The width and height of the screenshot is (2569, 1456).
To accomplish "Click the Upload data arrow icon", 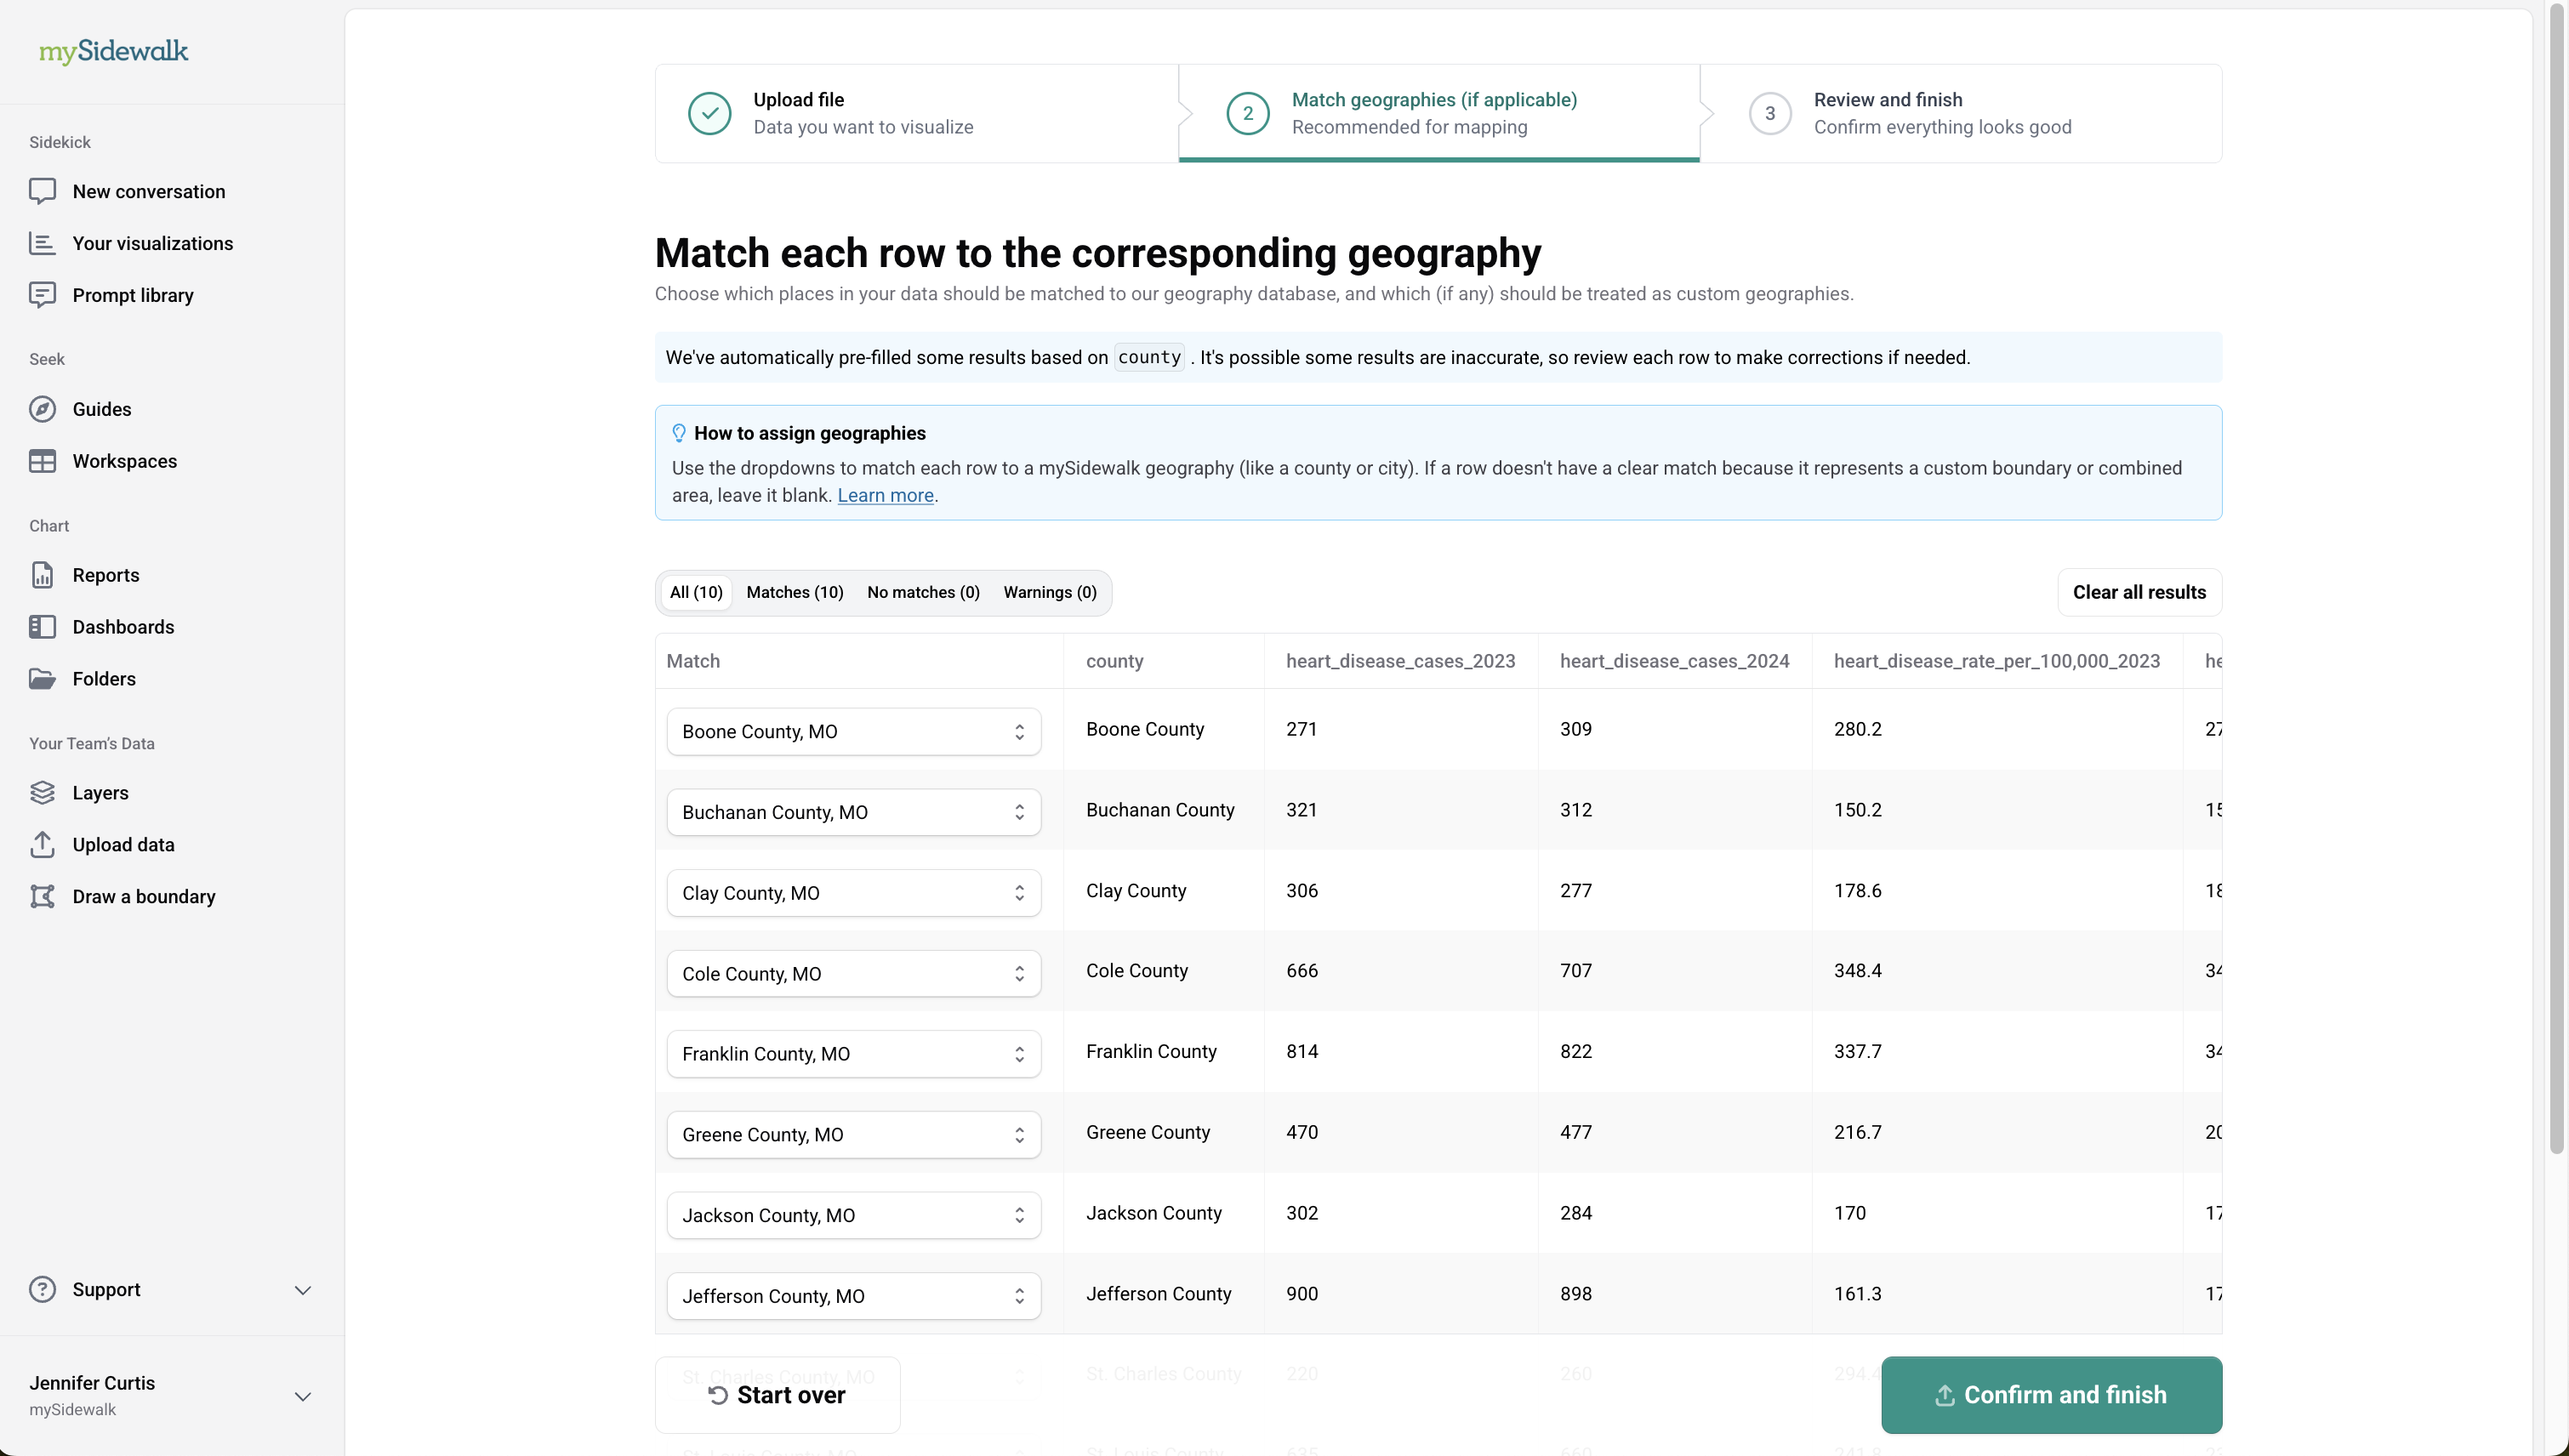I will coord(42,845).
